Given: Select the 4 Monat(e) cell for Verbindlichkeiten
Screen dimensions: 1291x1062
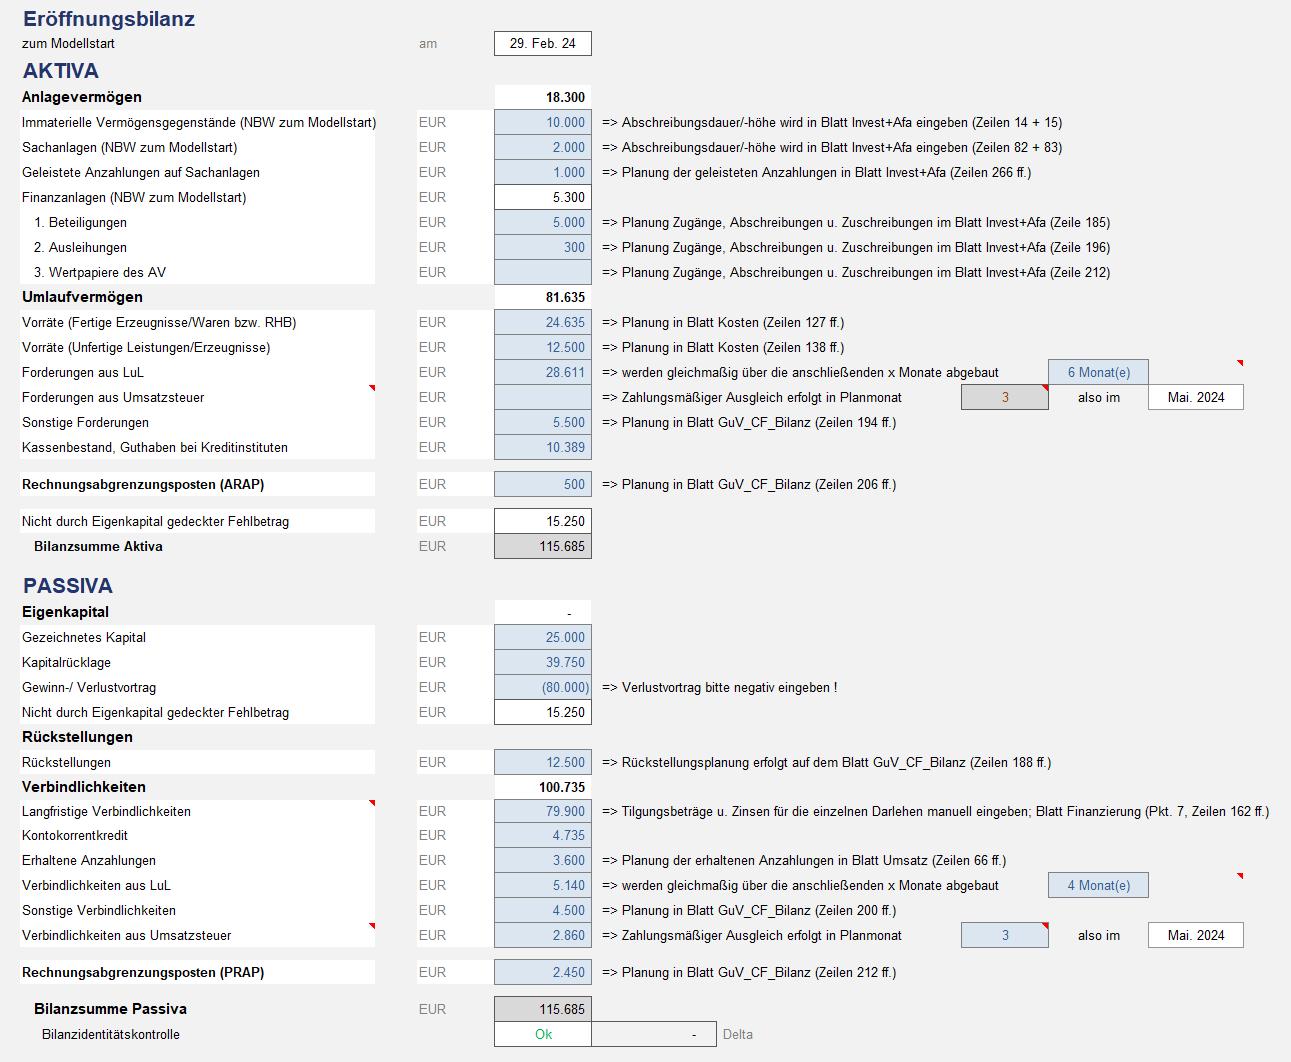Looking at the screenshot, I should 1098,885.
